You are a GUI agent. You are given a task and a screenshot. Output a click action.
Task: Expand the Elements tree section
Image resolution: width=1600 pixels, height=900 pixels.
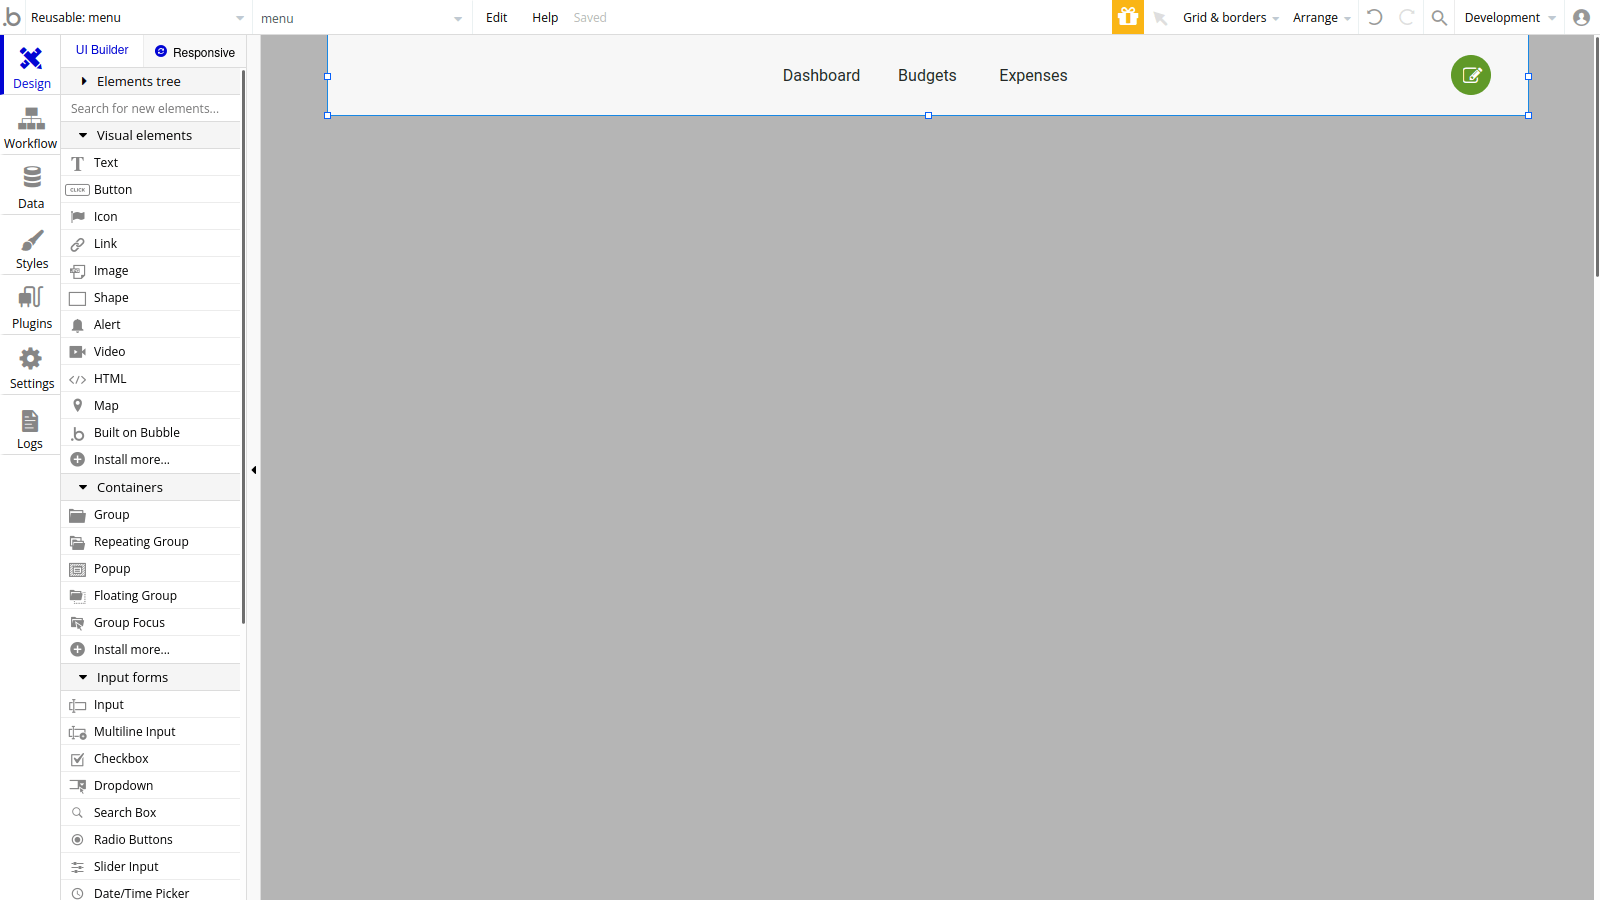151,81
